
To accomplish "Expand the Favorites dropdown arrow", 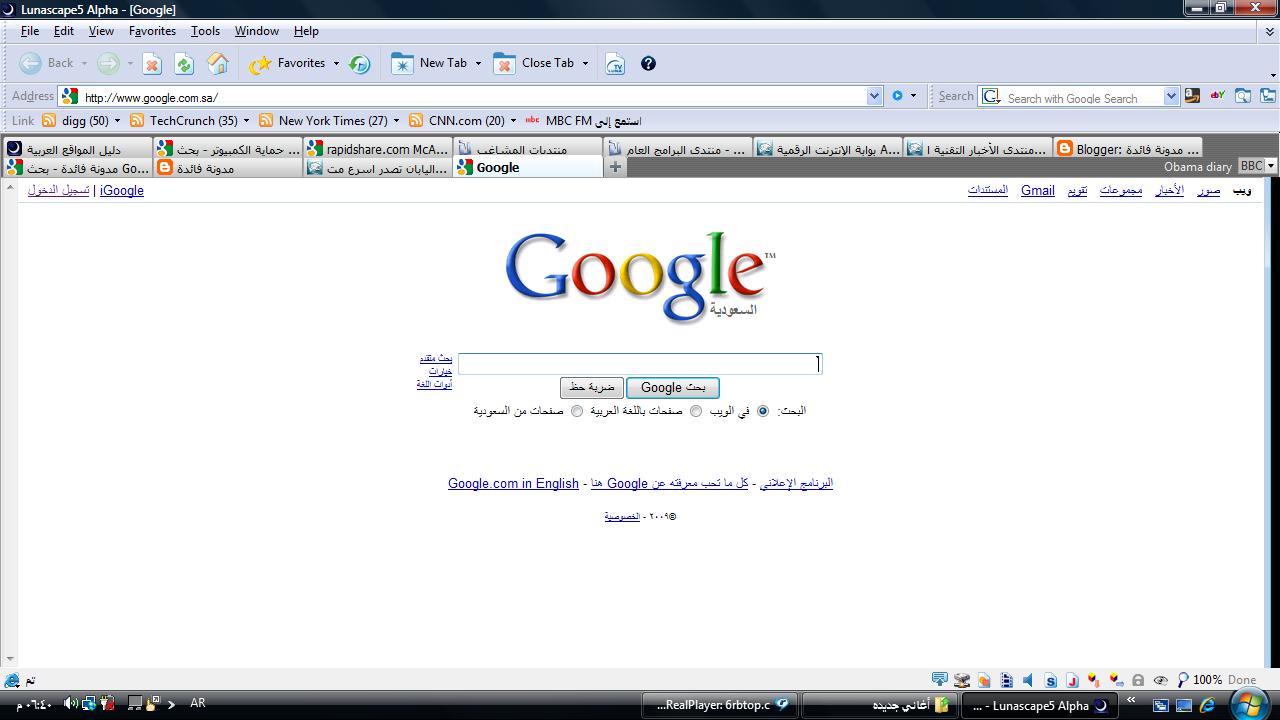I will coord(336,64).
